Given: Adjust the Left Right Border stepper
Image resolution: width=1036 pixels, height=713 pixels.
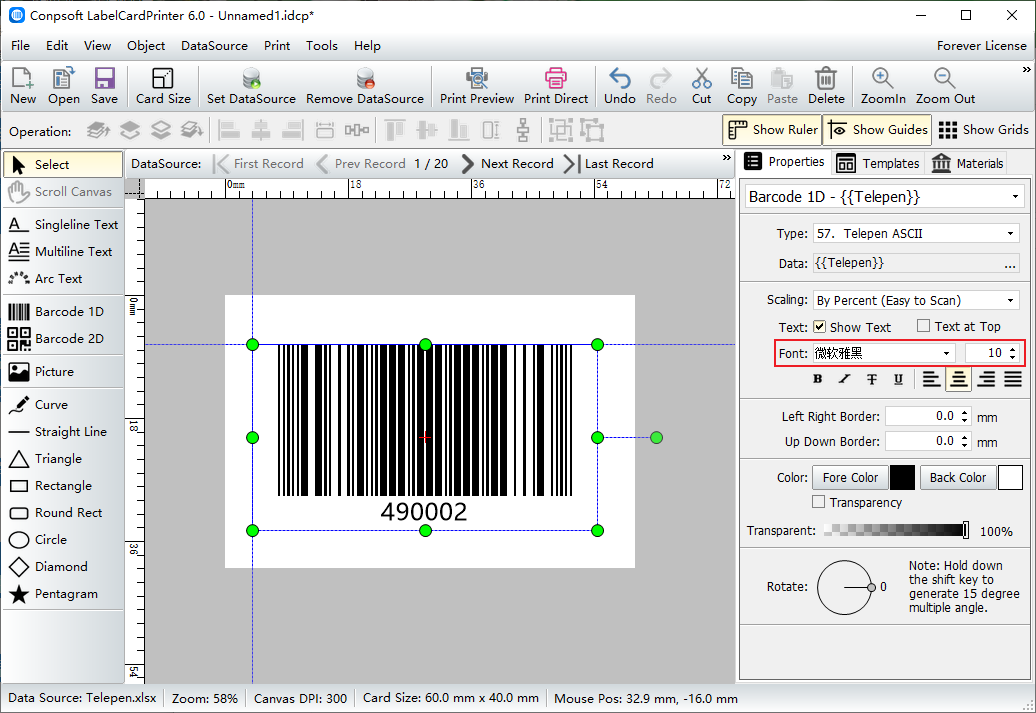Looking at the screenshot, I should click(965, 416).
